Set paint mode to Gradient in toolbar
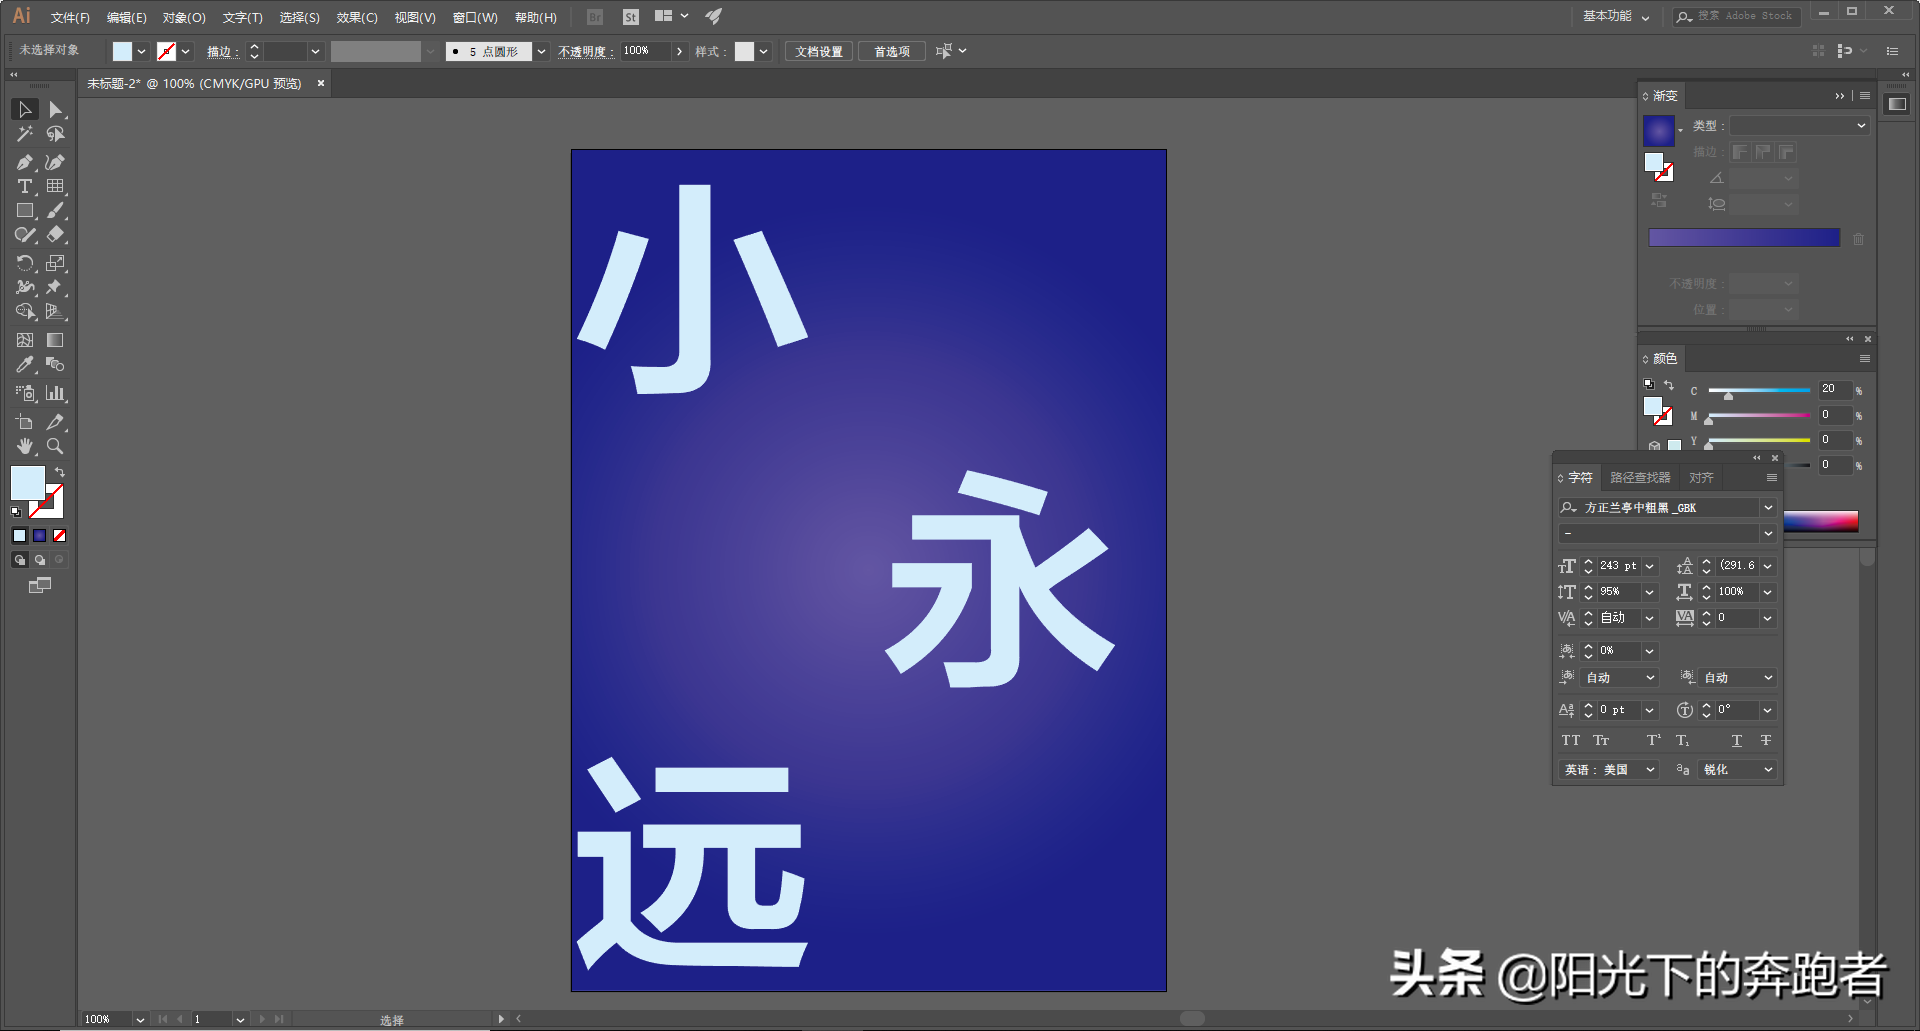 pos(40,536)
